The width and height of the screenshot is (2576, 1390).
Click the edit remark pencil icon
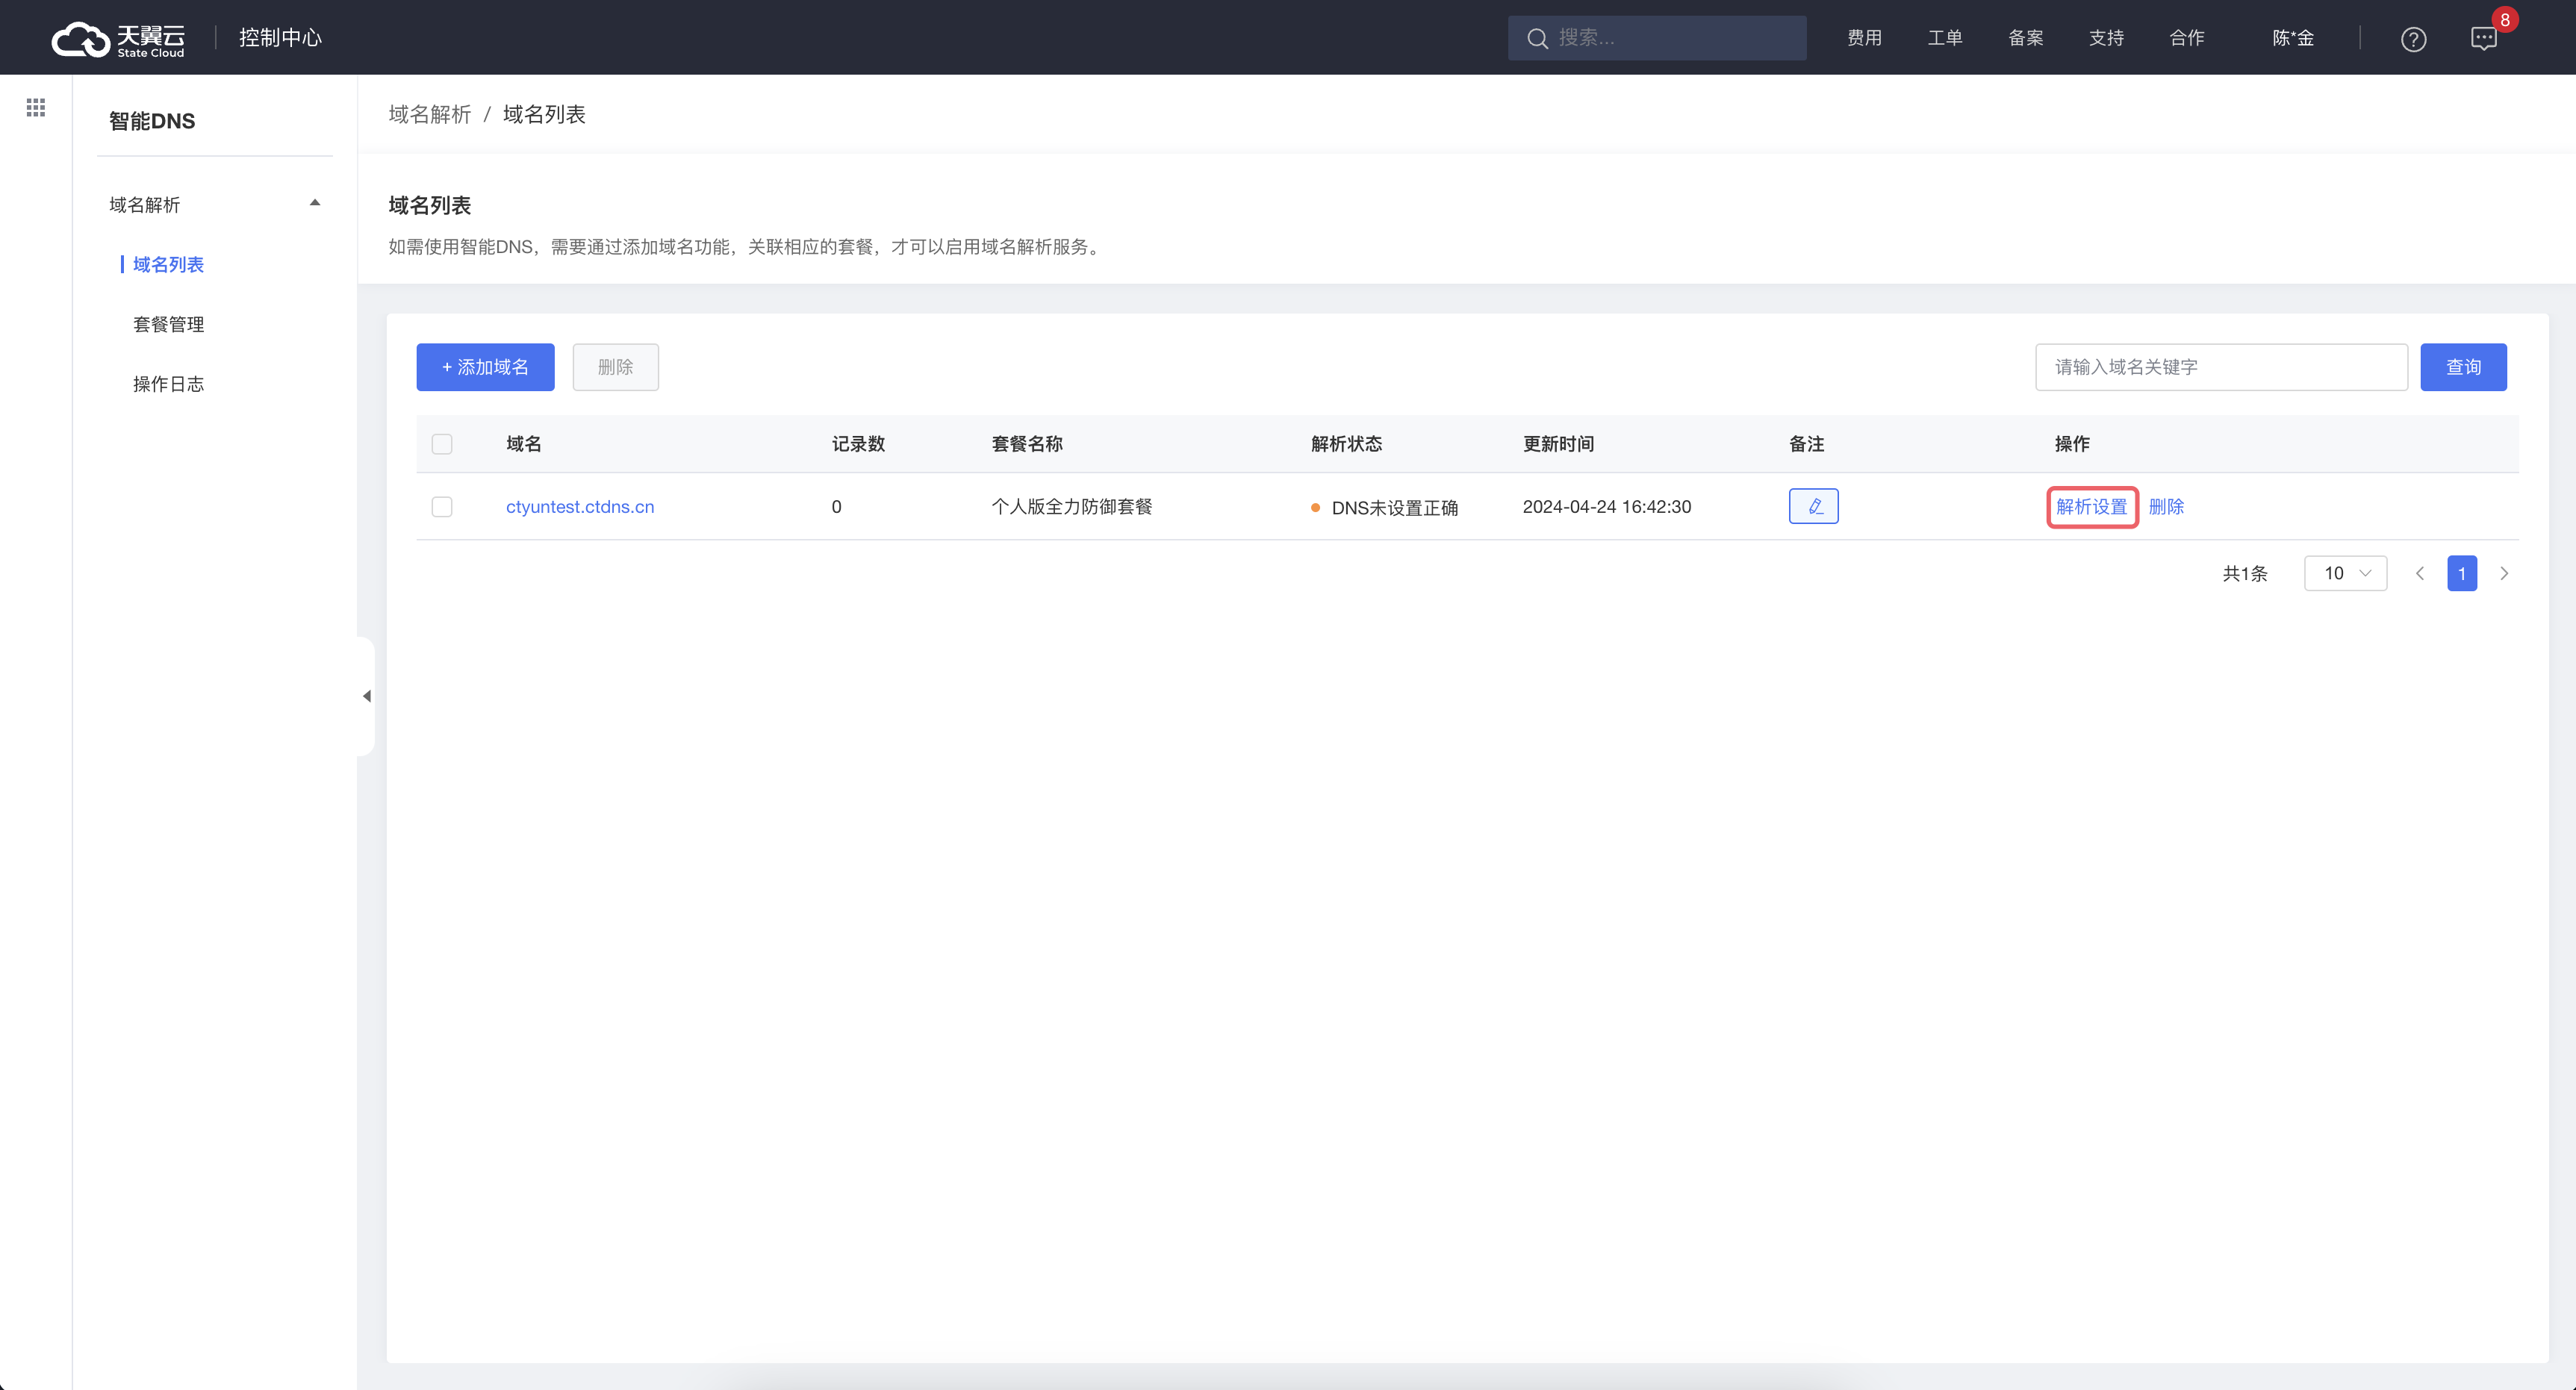click(1813, 506)
